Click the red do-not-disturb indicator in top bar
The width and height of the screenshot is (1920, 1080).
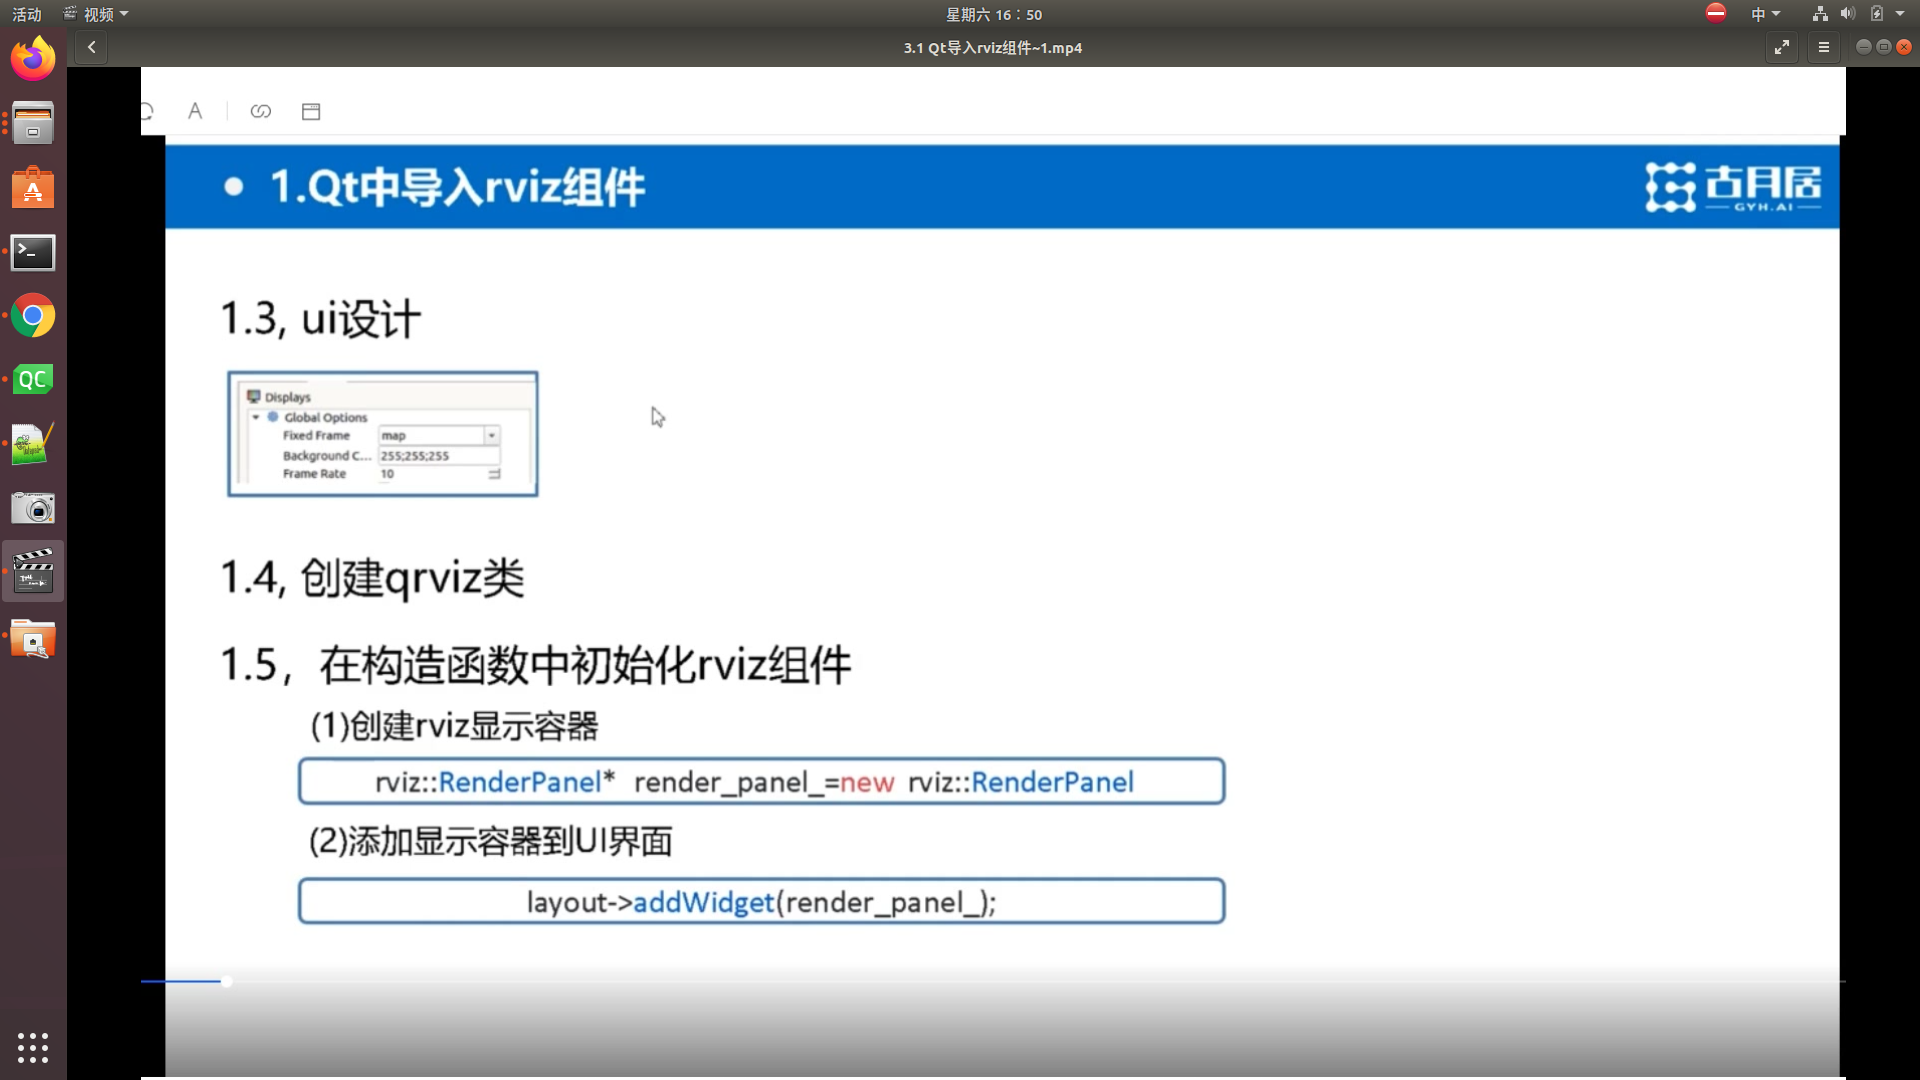1716,13
